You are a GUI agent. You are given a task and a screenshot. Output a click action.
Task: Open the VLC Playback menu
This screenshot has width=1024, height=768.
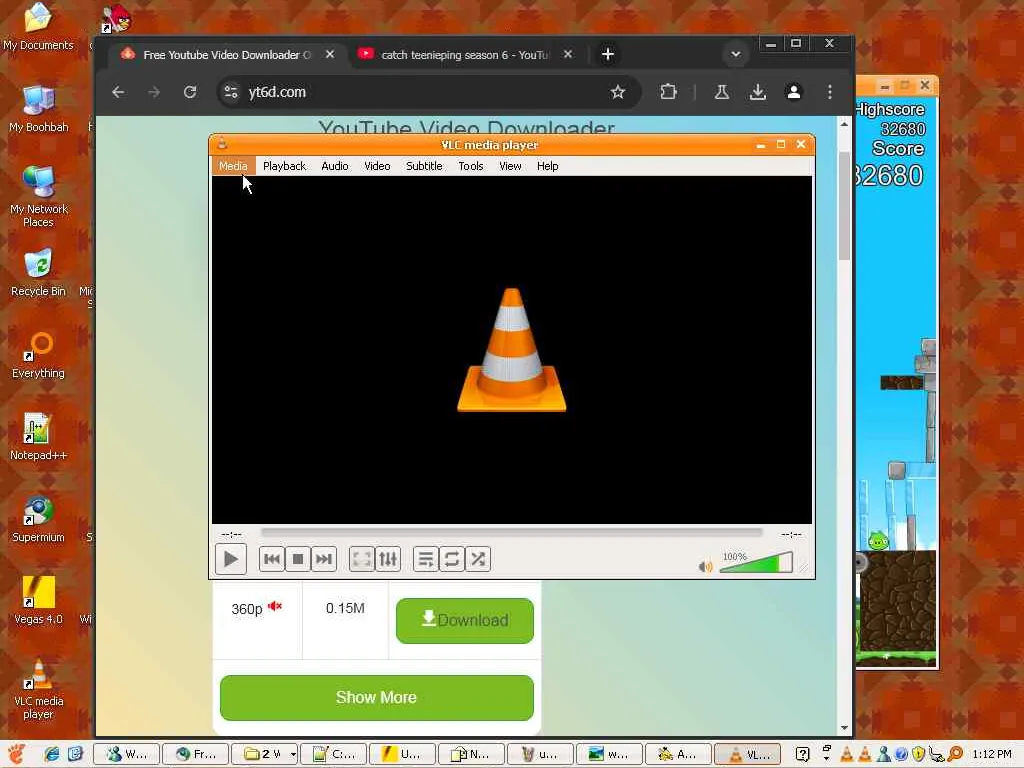tap(284, 166)
